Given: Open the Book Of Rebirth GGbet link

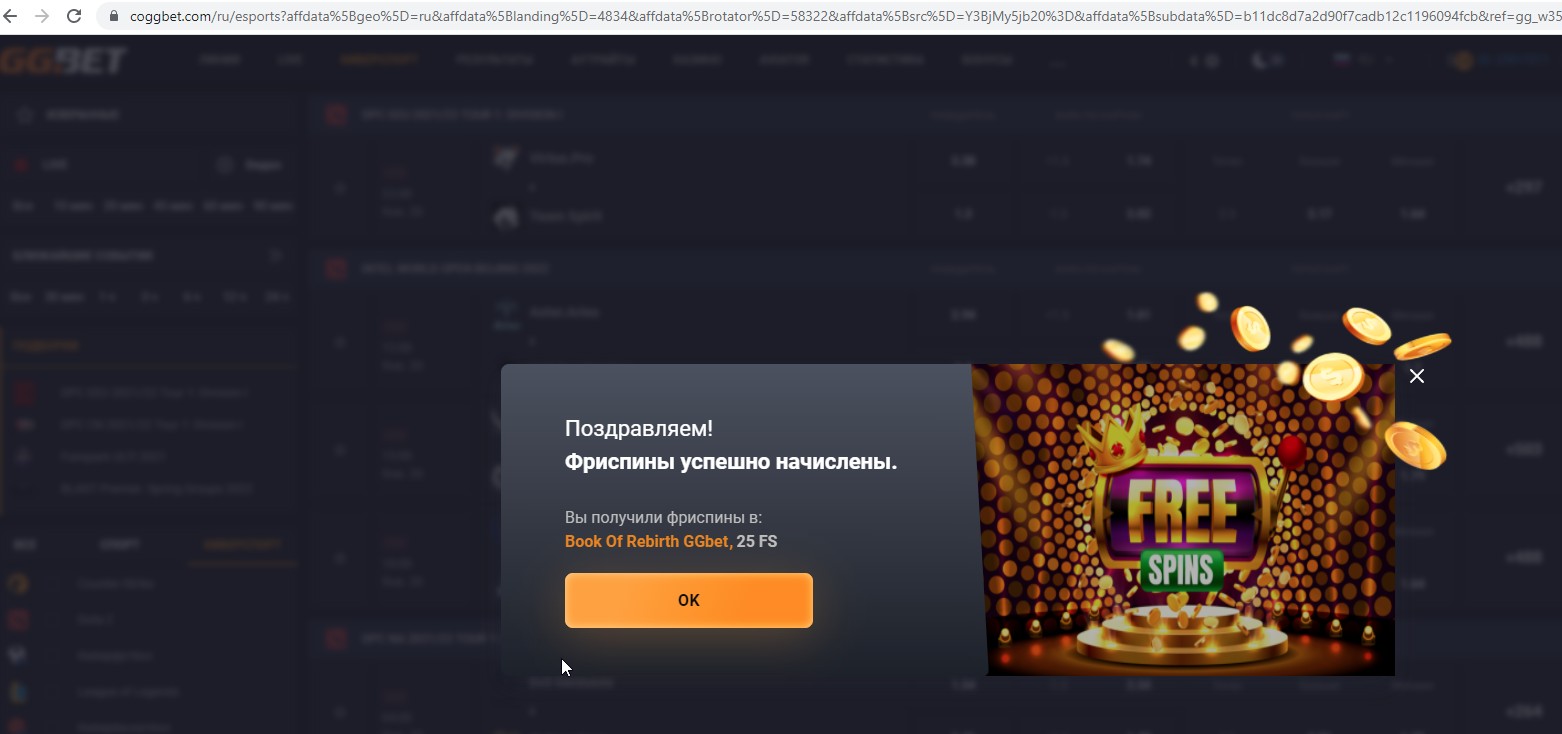Looking at the screenshot, I should (x=646, y=541).
